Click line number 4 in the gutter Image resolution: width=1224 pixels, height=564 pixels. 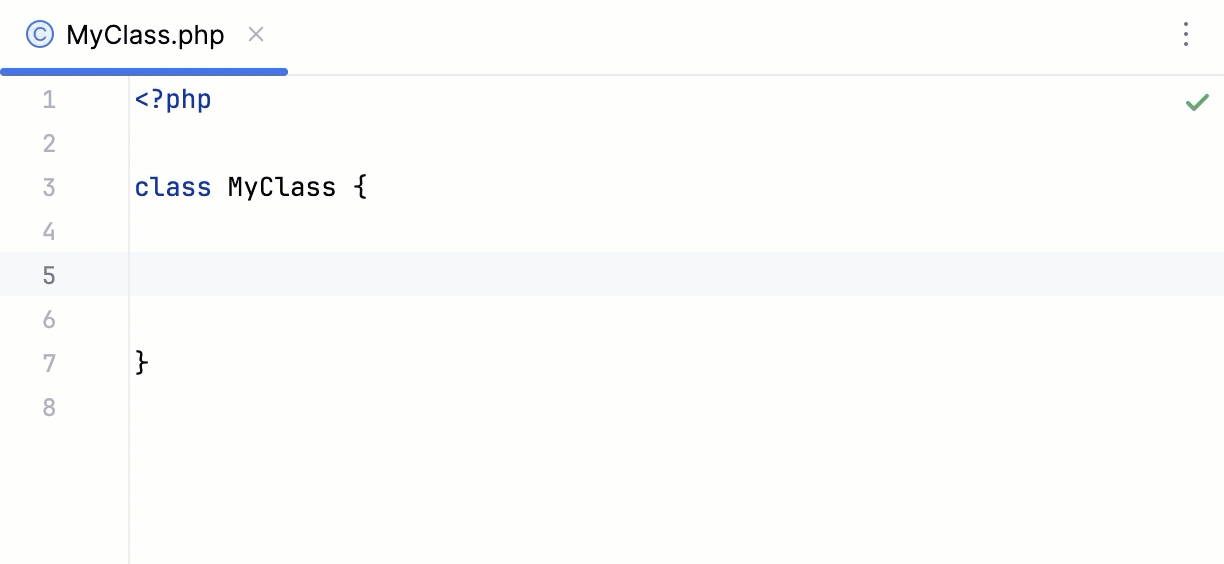tap(49, 232)
